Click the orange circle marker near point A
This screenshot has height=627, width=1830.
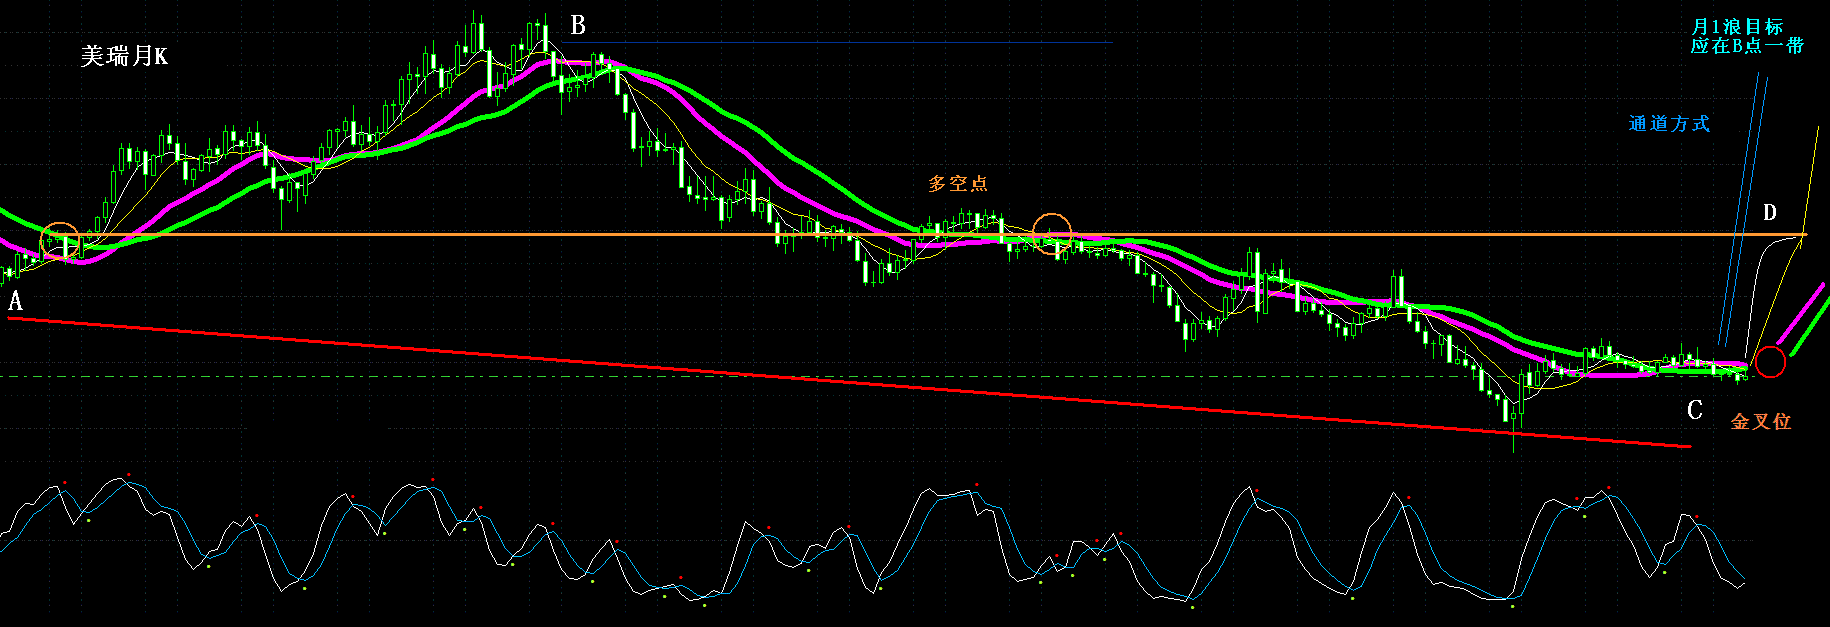(x=59, y=242)
